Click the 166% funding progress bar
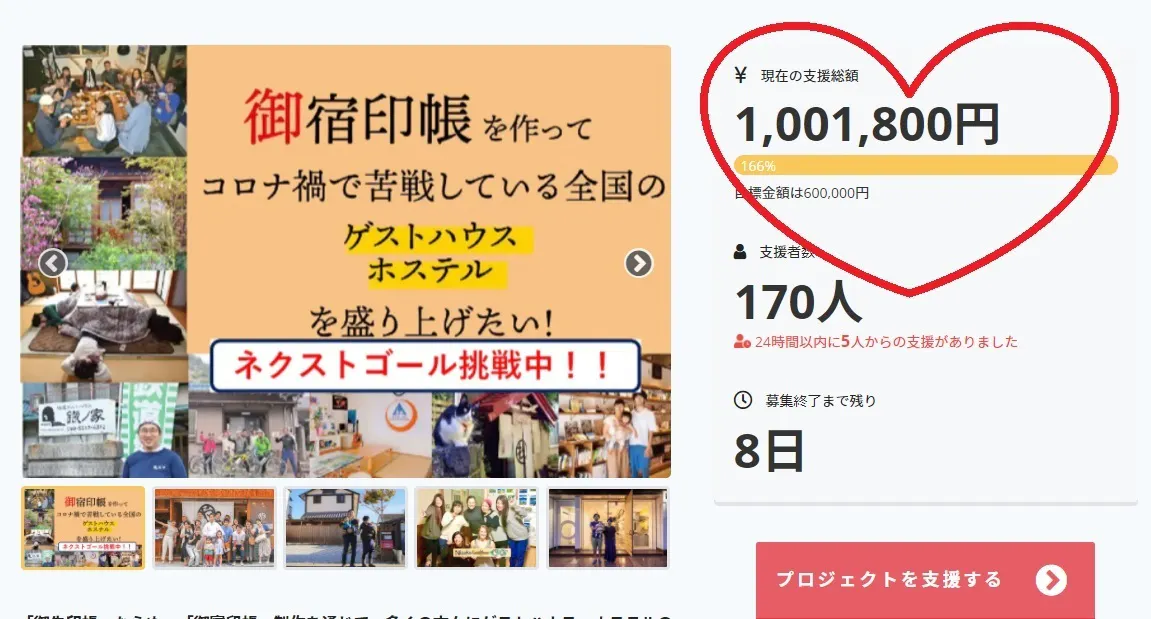Viewport: 1151px width, 619px height. tap(926, 165)
